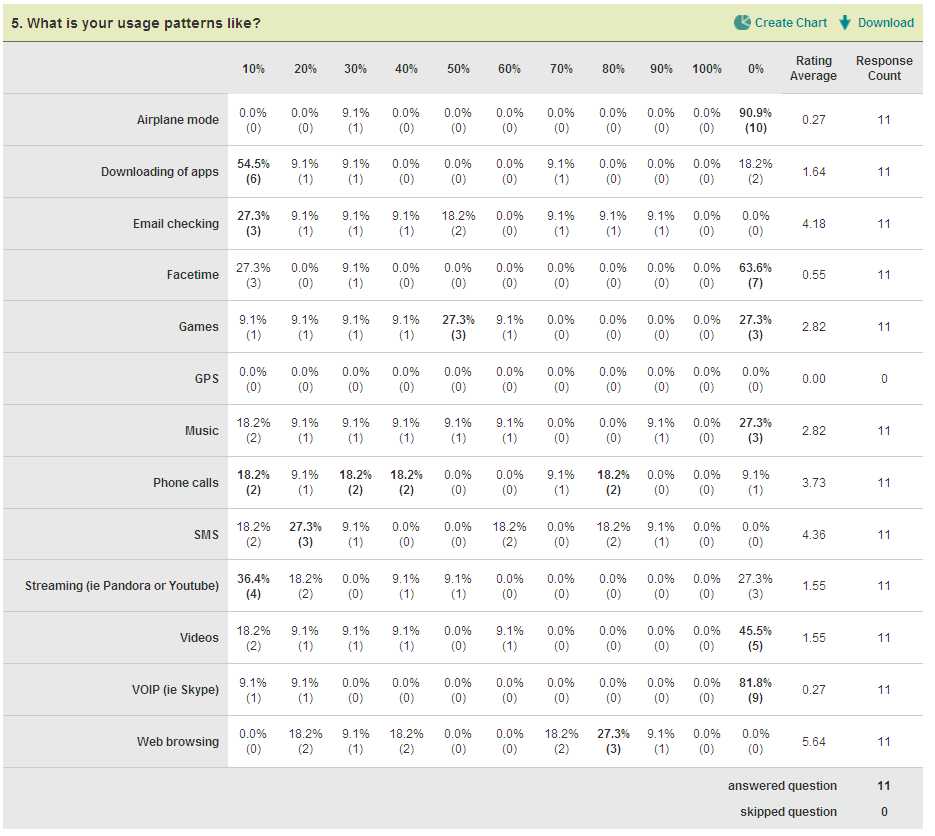This screenshot has width=935, height=836.
Task: Click the Downloading of apps row label
Action: [x=160, y=172]
